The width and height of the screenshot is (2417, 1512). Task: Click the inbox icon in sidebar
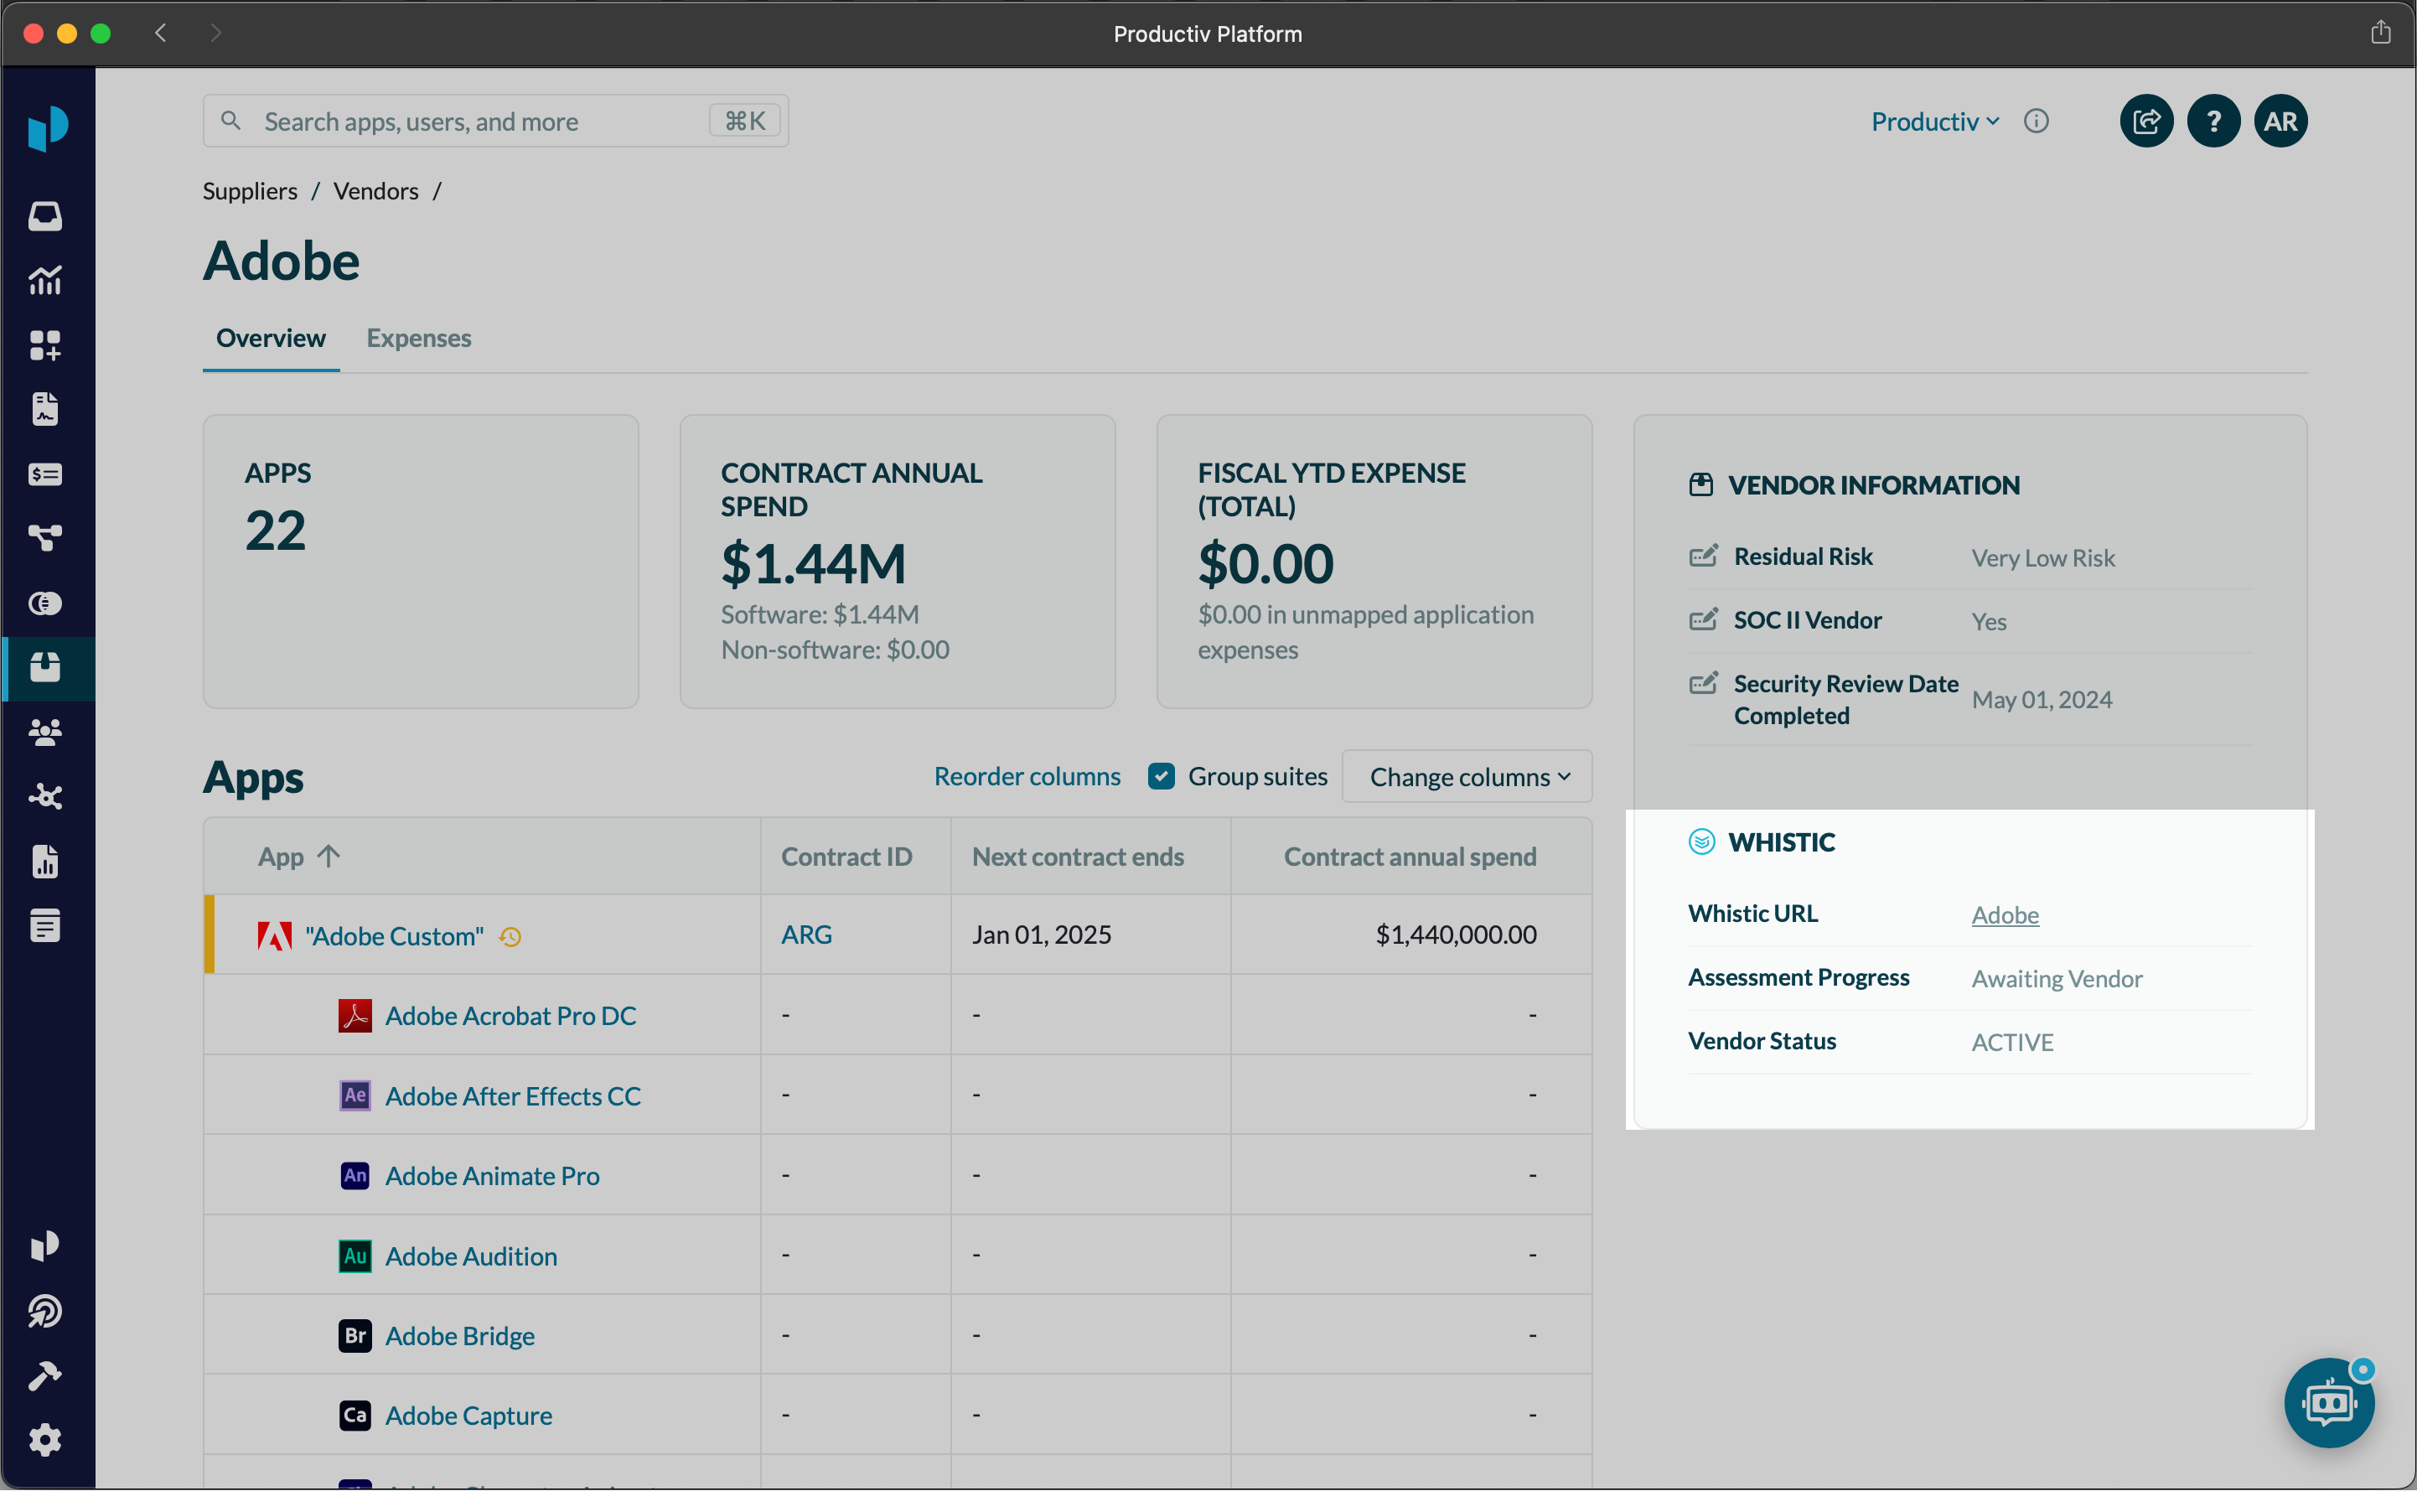click(45, 216)
